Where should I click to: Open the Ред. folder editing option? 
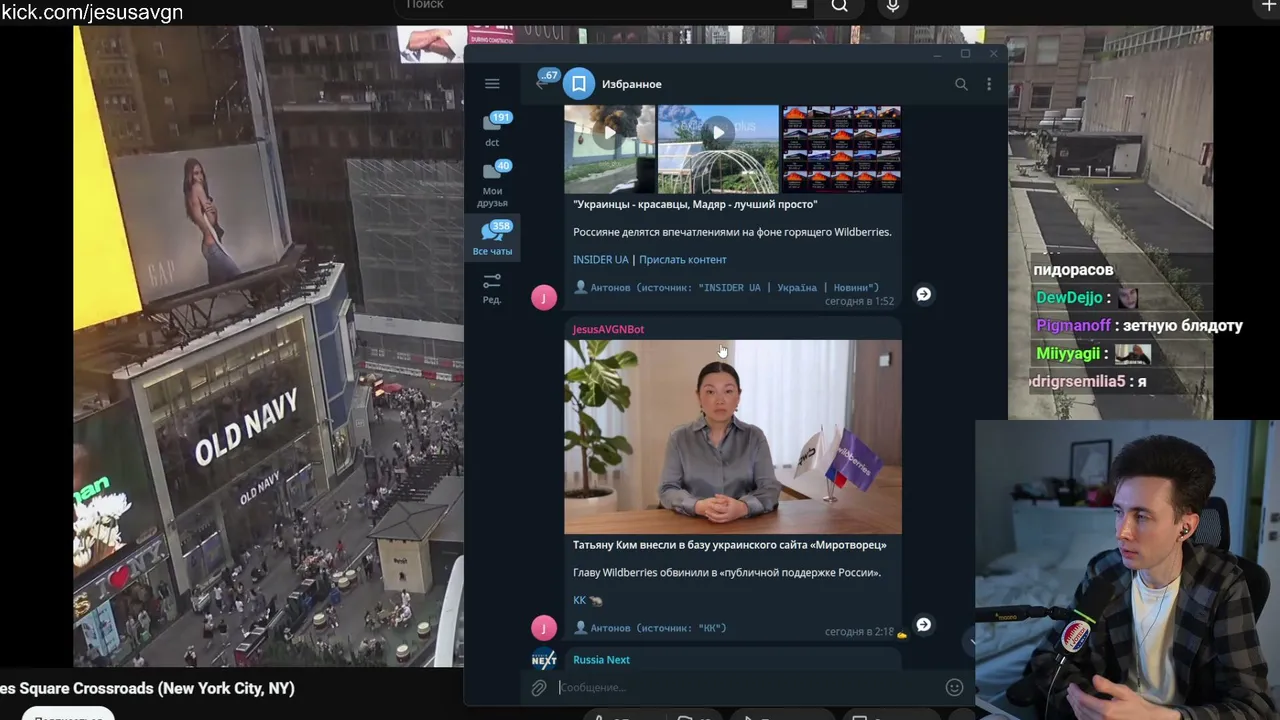click(492, 287)
